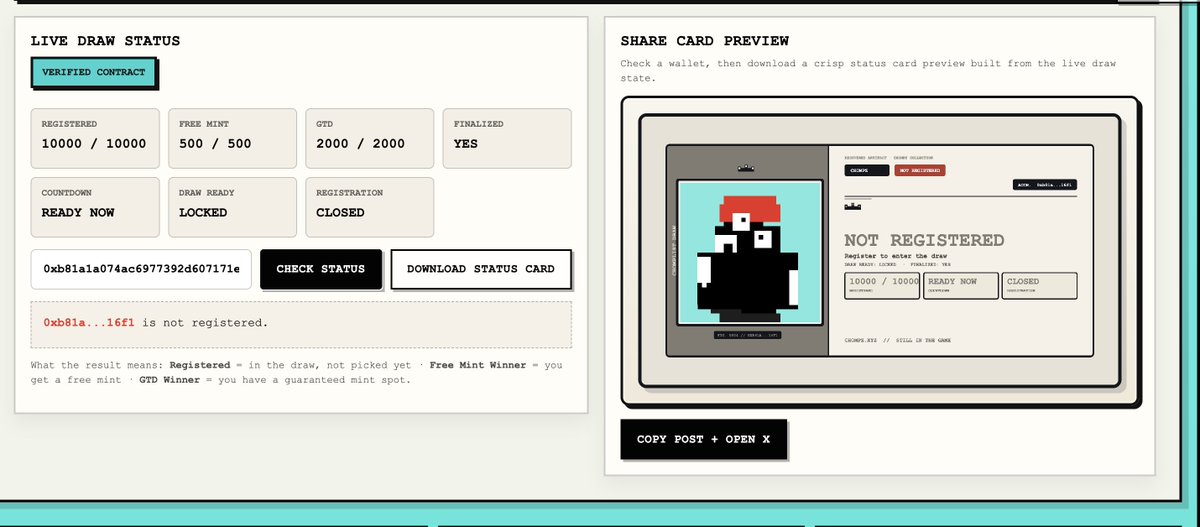This screenshot has height=527, width=1200.
Task: Click Download Status Card button
Action: tap(481, 269)
